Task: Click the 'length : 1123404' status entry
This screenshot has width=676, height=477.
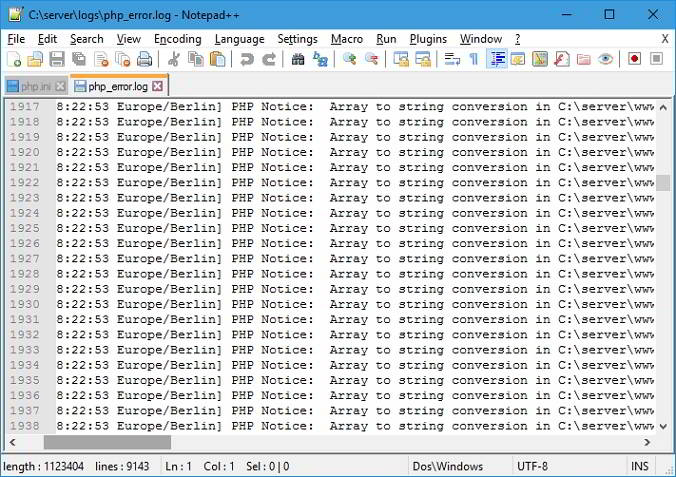Action: pos(44,466)
